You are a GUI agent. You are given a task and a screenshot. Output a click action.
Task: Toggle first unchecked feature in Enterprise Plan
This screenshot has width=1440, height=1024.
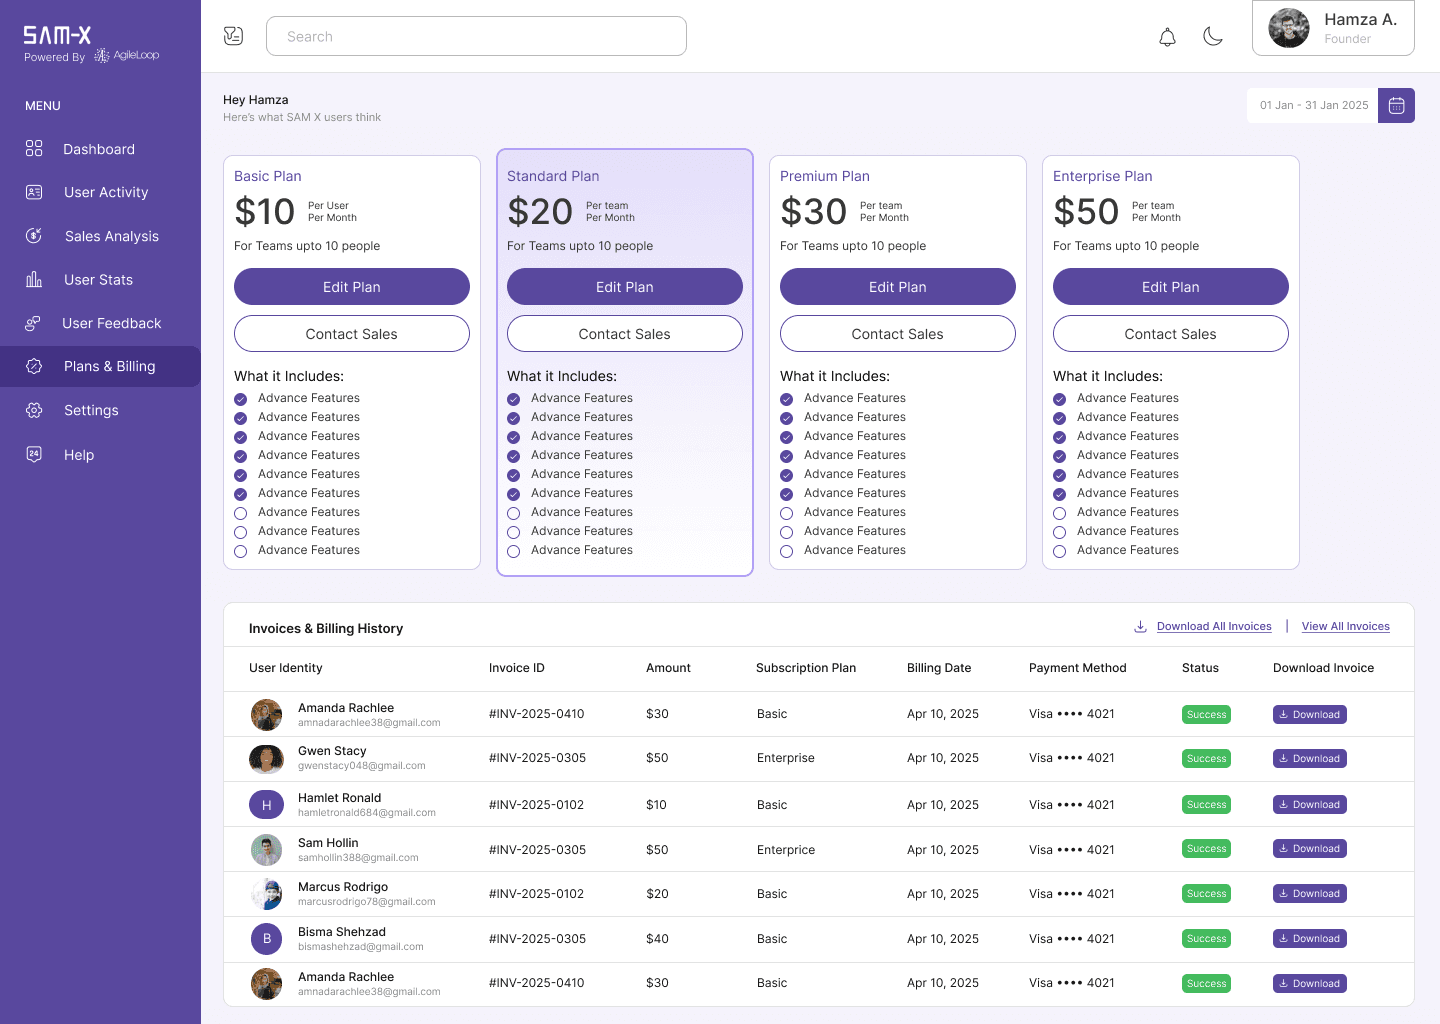[x=1059, y=513]
